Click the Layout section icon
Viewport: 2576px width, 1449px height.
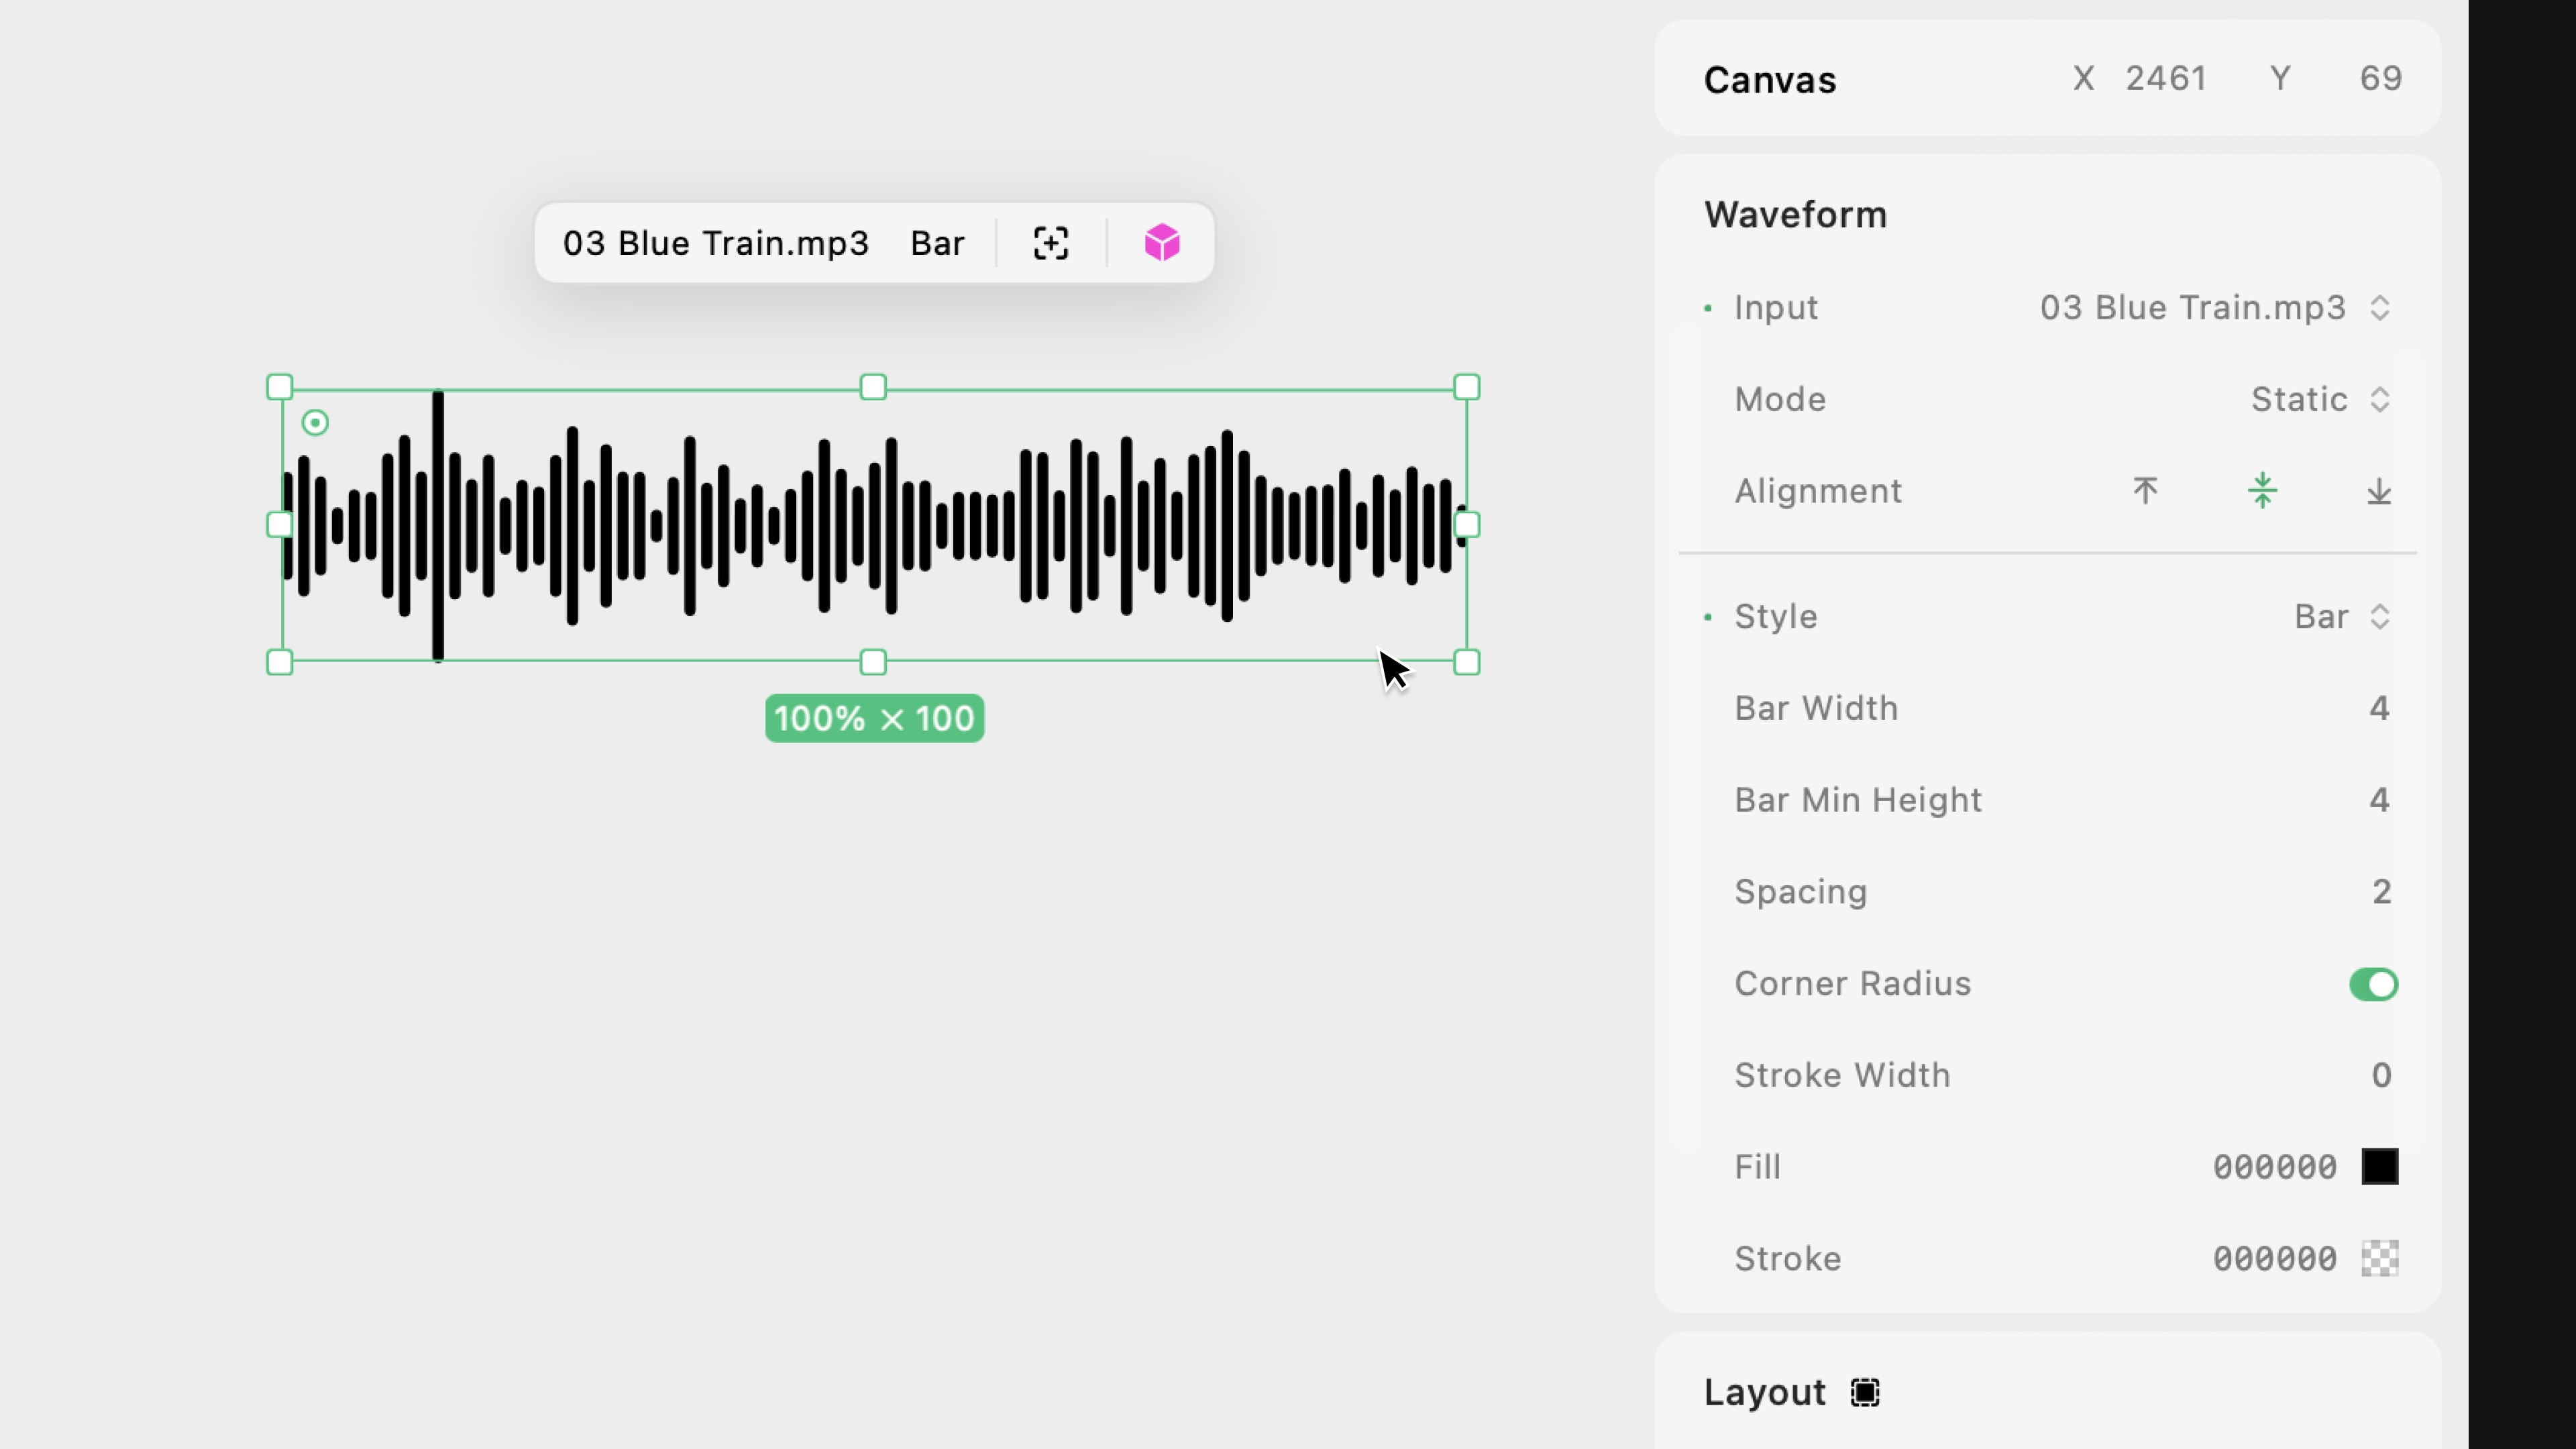[x=1865, y=1392]
